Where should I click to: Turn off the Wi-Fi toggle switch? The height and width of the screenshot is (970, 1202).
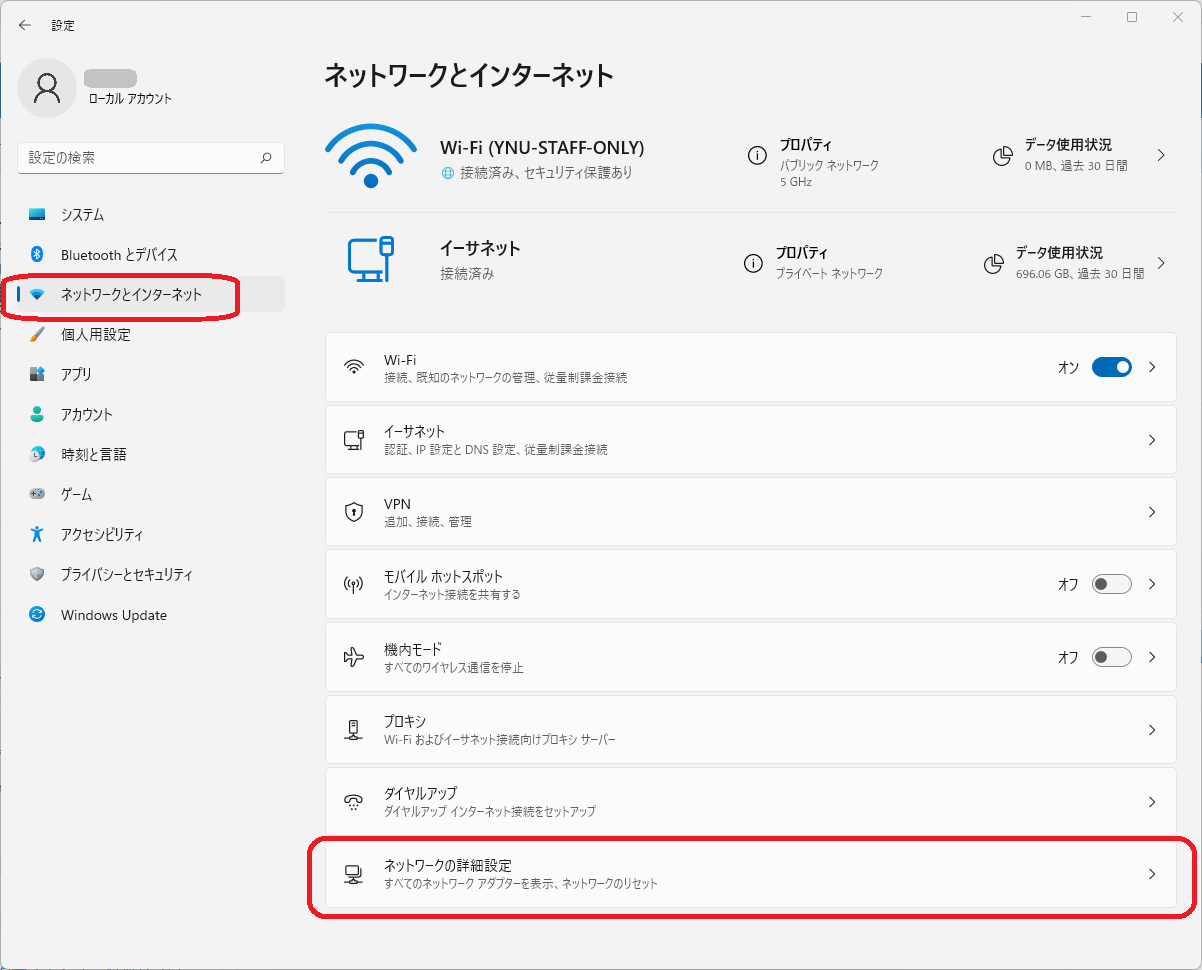[x=1111, y=367]
